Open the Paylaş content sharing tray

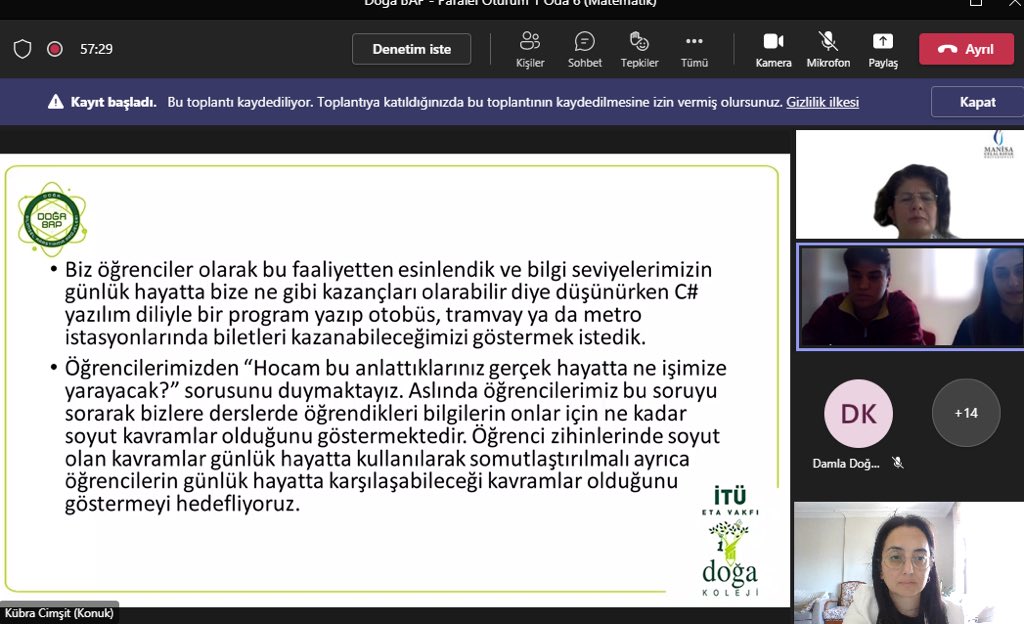pyautogui.click(x=882, y=48)
